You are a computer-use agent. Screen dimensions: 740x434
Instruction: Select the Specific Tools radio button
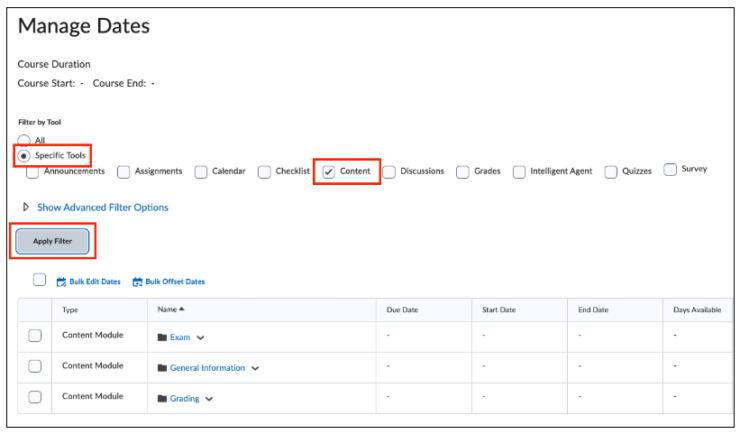tap(25, 156)
